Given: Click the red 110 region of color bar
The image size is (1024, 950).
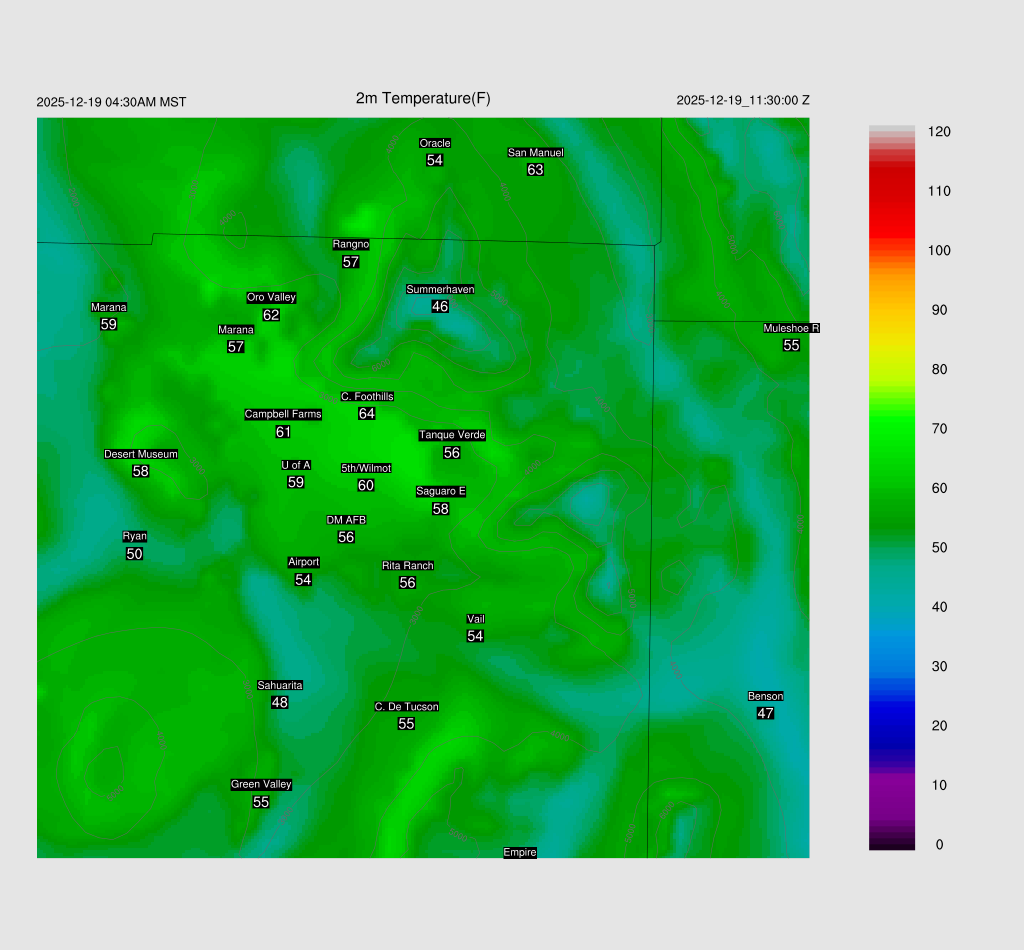Looking at the screenshot, I should tap(891, 191).
